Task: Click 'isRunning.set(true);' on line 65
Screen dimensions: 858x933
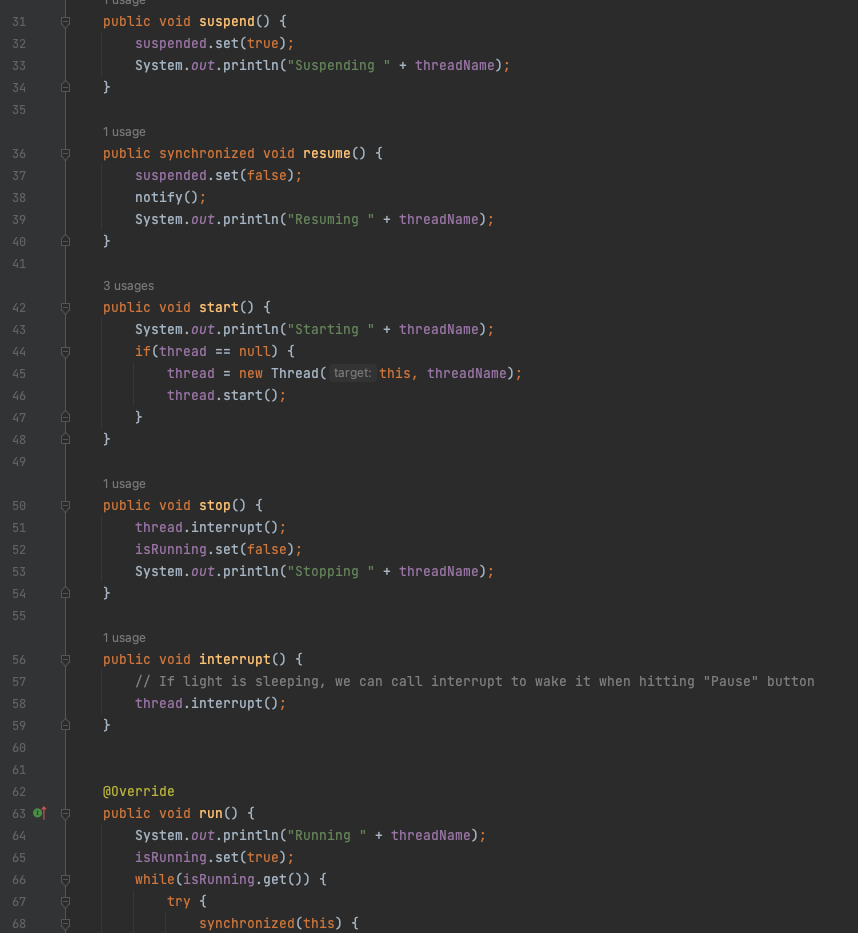Action: pos(214,858)
